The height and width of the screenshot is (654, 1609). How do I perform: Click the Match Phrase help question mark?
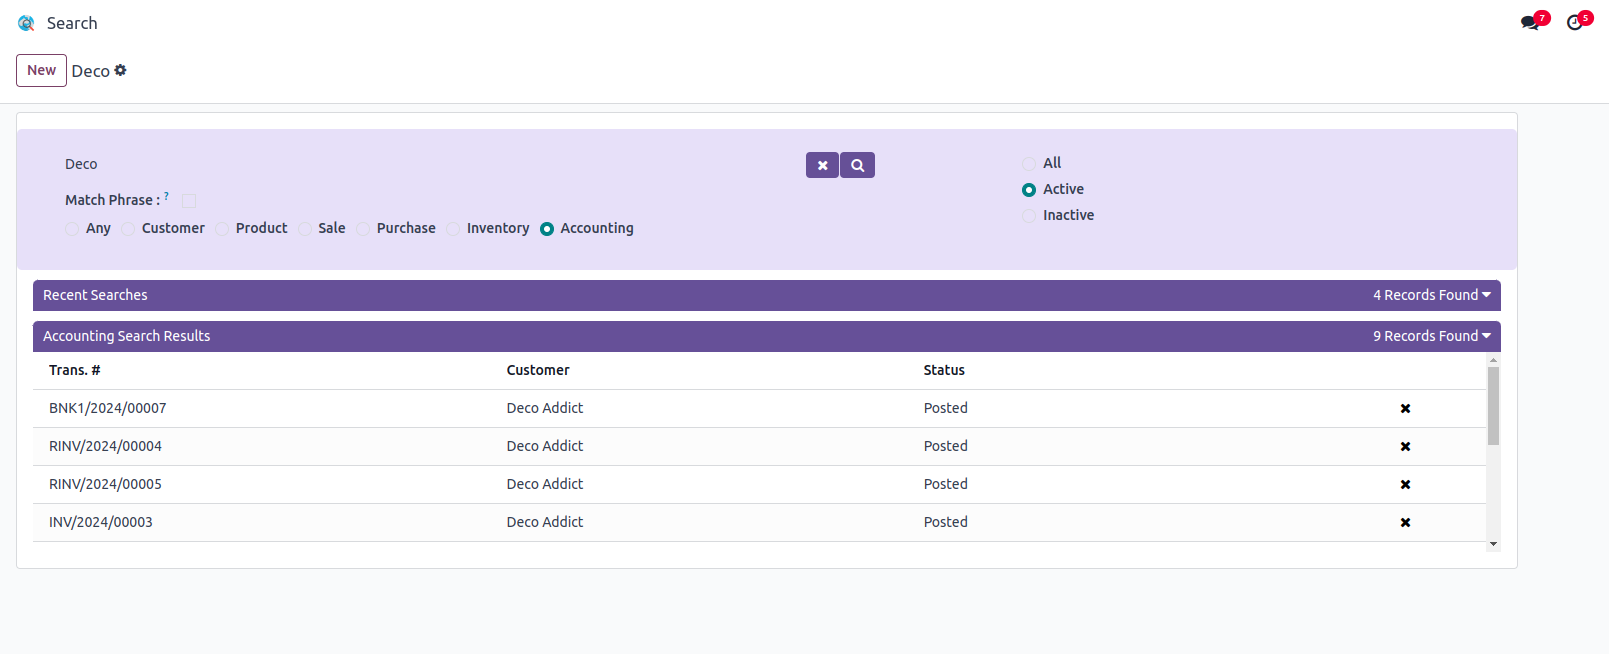[167, 196]
